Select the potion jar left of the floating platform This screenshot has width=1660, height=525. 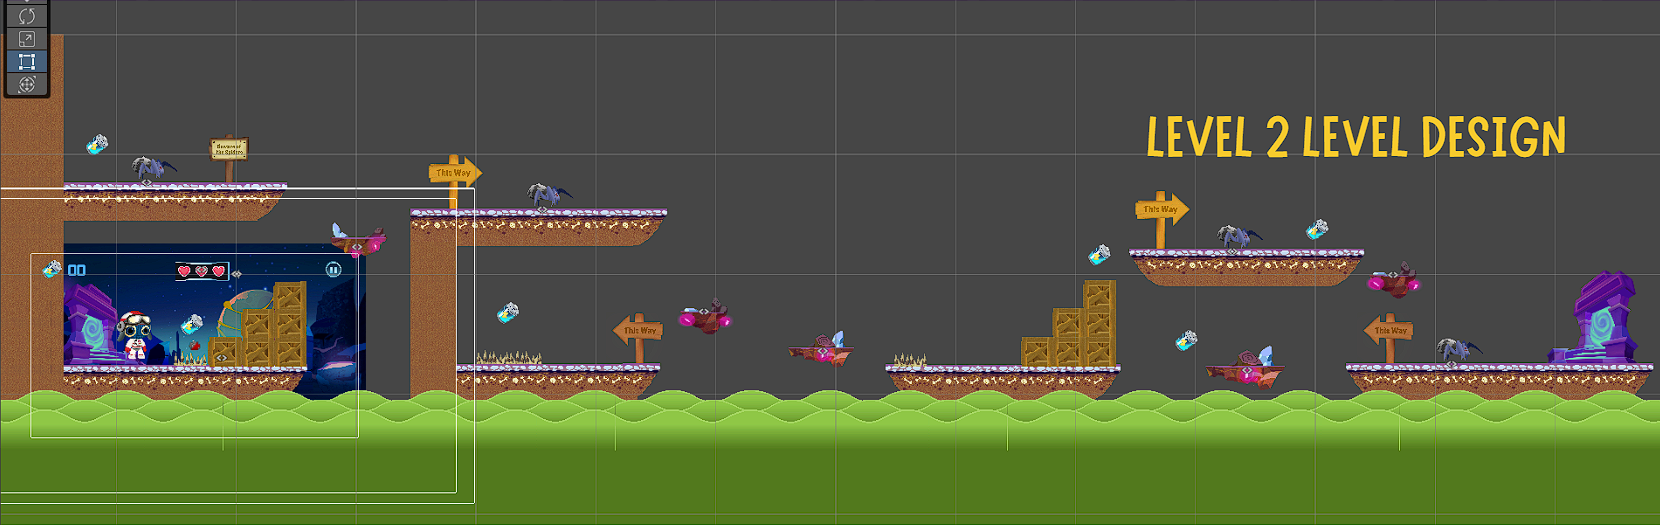point(1099,254)
